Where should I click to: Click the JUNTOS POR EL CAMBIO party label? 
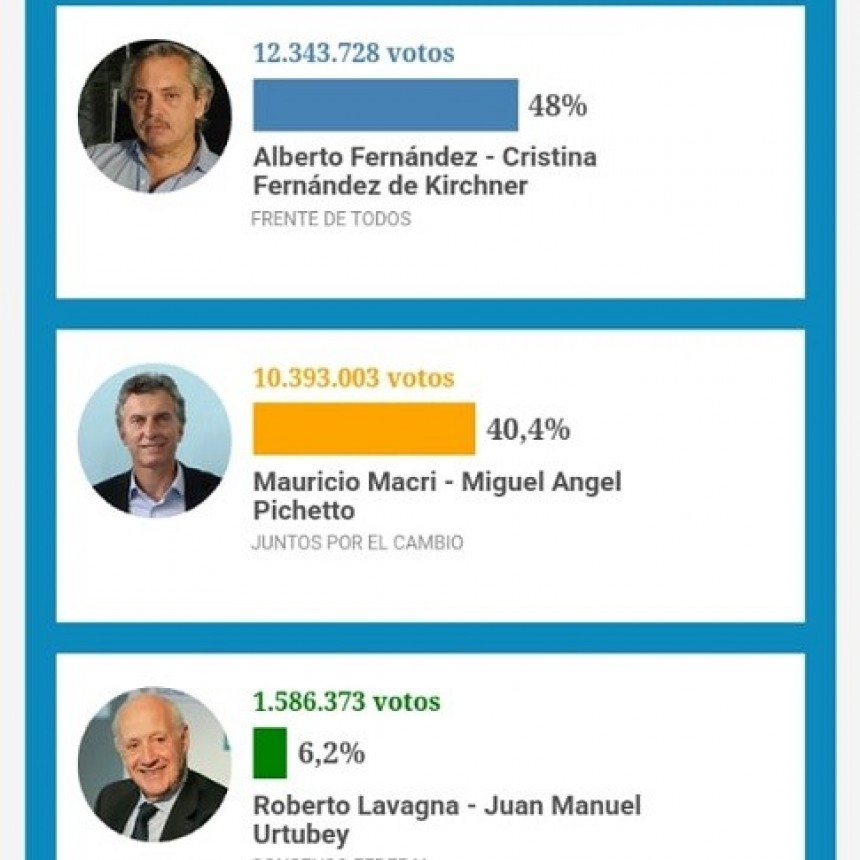[358, 543]
